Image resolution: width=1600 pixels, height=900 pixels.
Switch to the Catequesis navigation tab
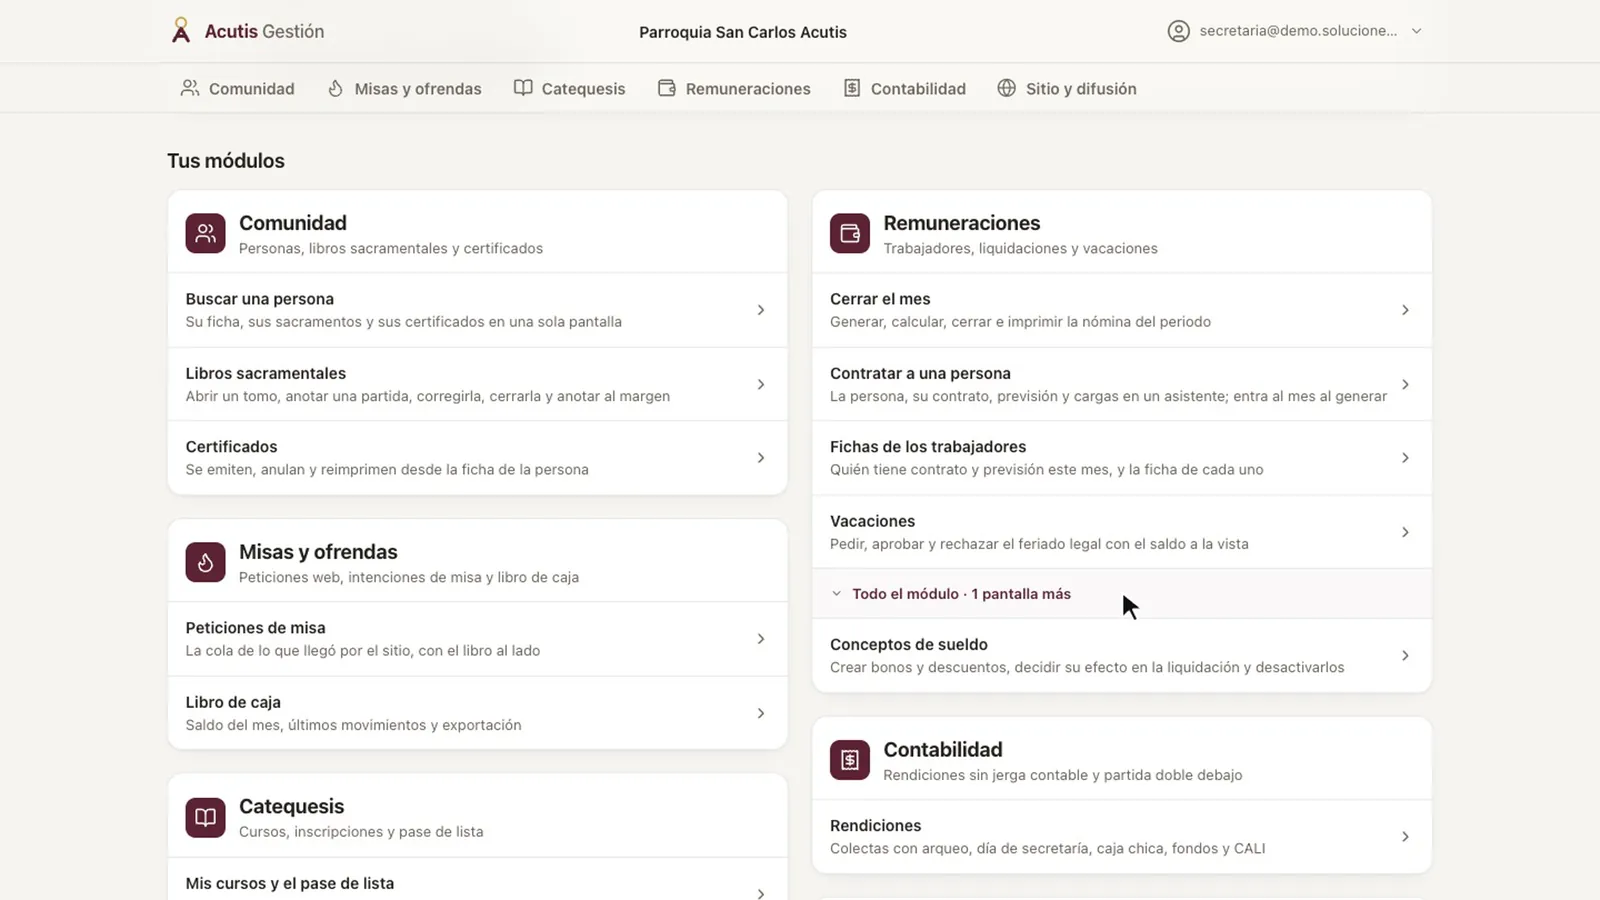[x=569, y=88]
